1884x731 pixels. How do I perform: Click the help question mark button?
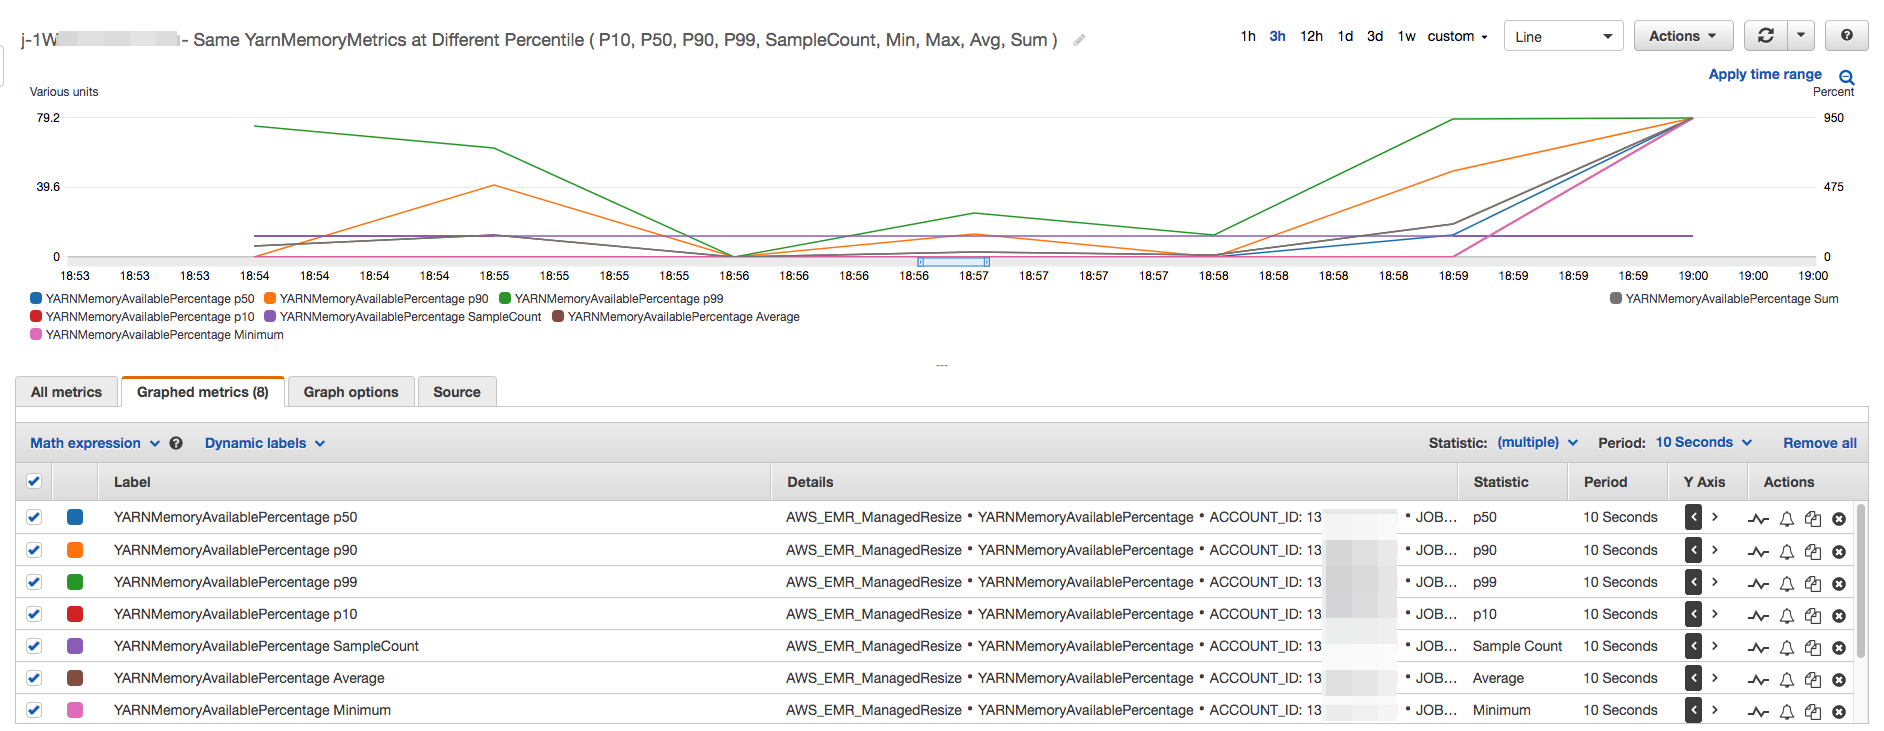click(1846, 36)
